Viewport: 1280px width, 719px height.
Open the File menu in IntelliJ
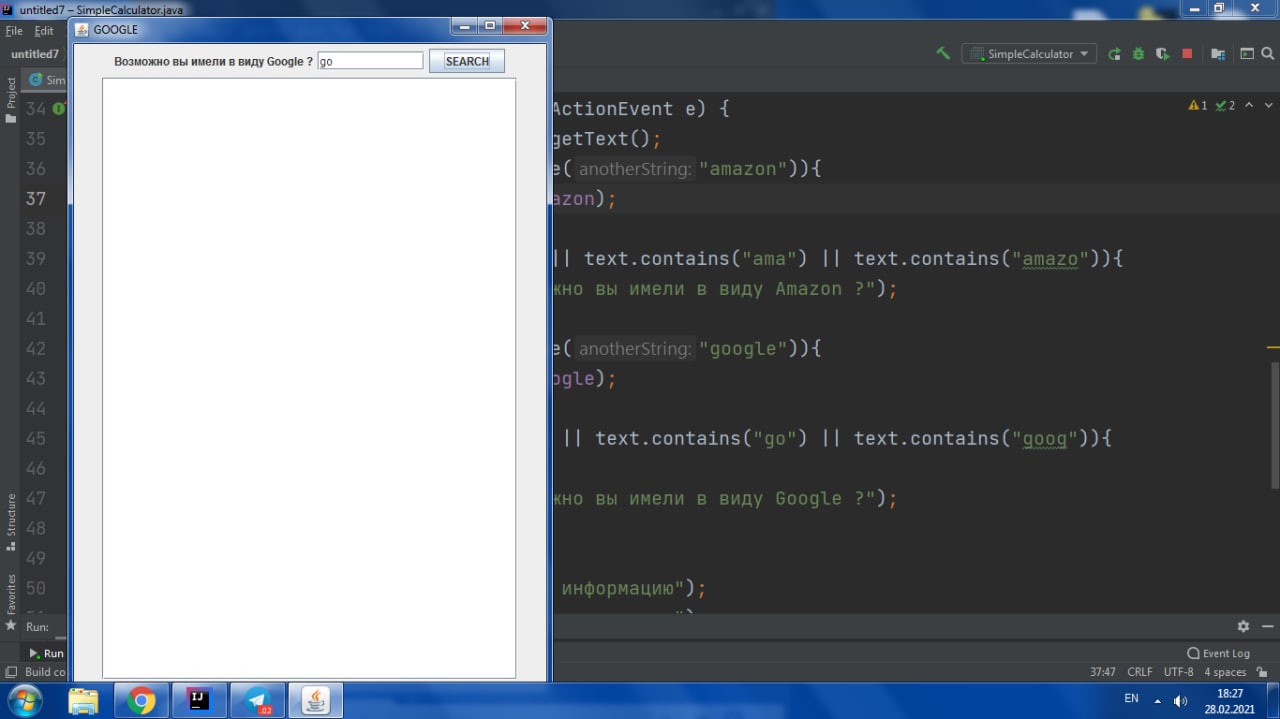coord(14,31)
